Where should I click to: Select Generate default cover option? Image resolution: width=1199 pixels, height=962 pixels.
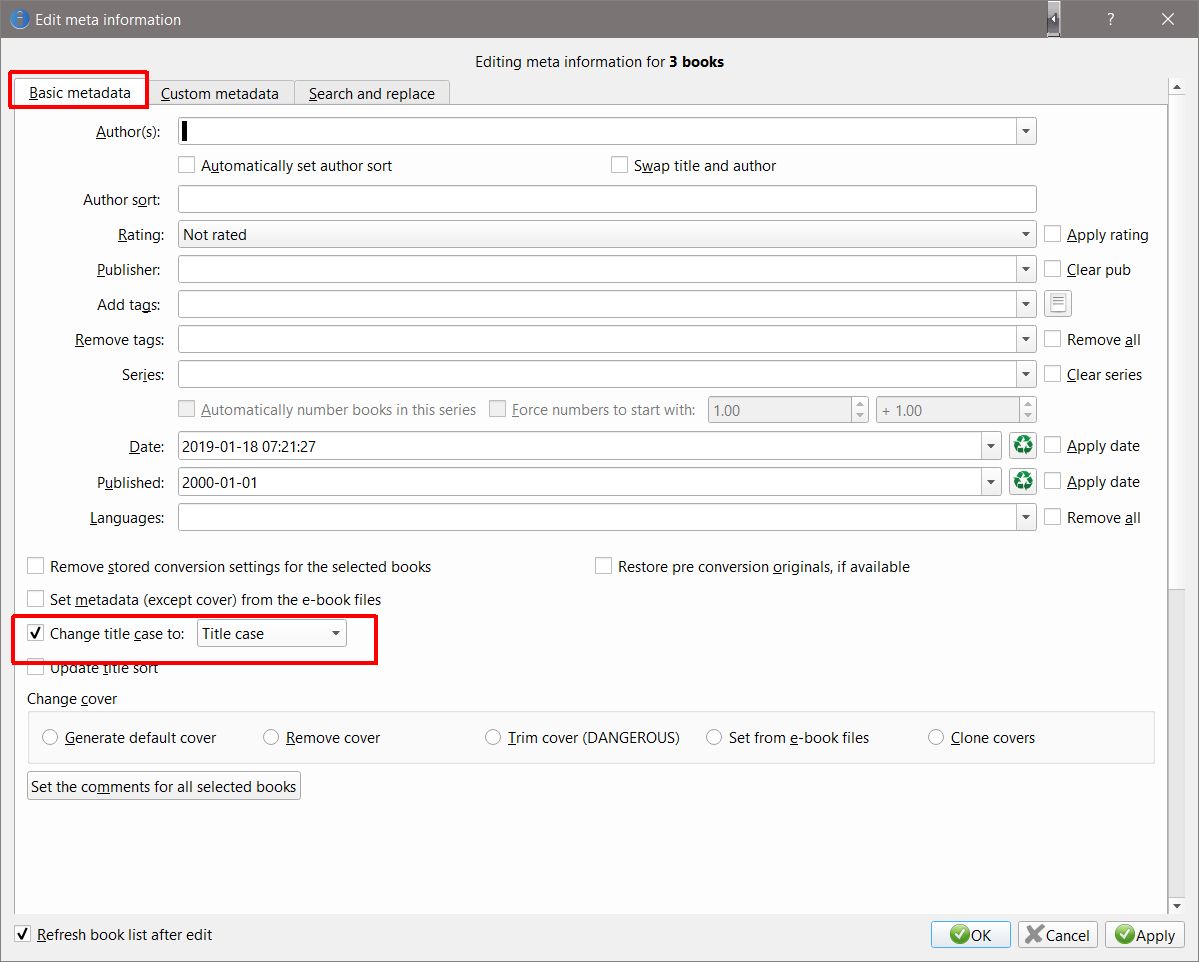(50, 737)
